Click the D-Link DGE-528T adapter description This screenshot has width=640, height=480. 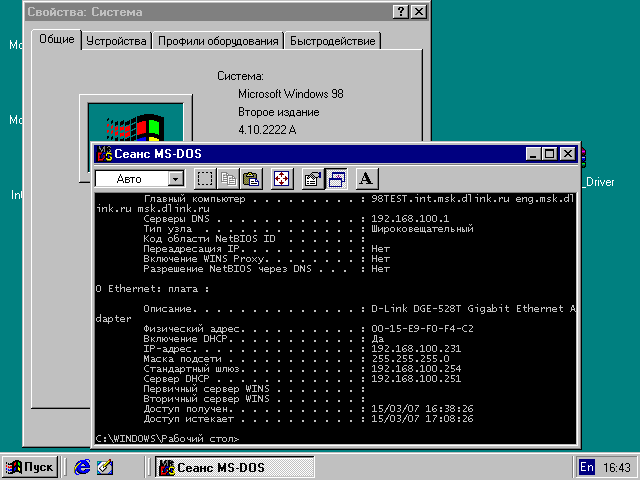473,309
